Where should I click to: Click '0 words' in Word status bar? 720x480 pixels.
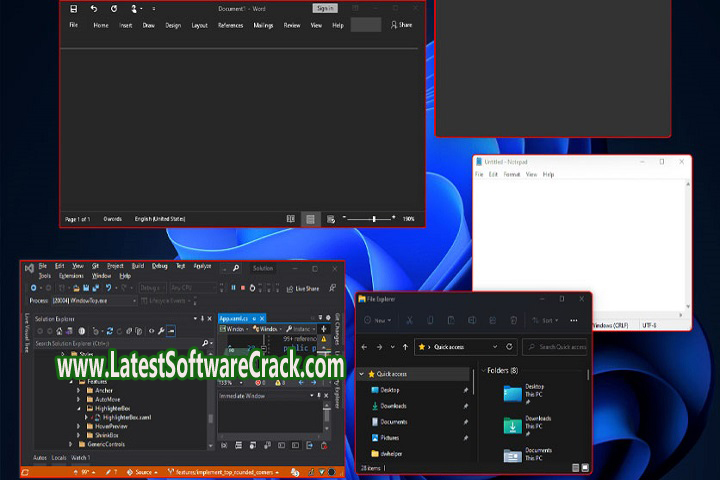pos(112,219)
